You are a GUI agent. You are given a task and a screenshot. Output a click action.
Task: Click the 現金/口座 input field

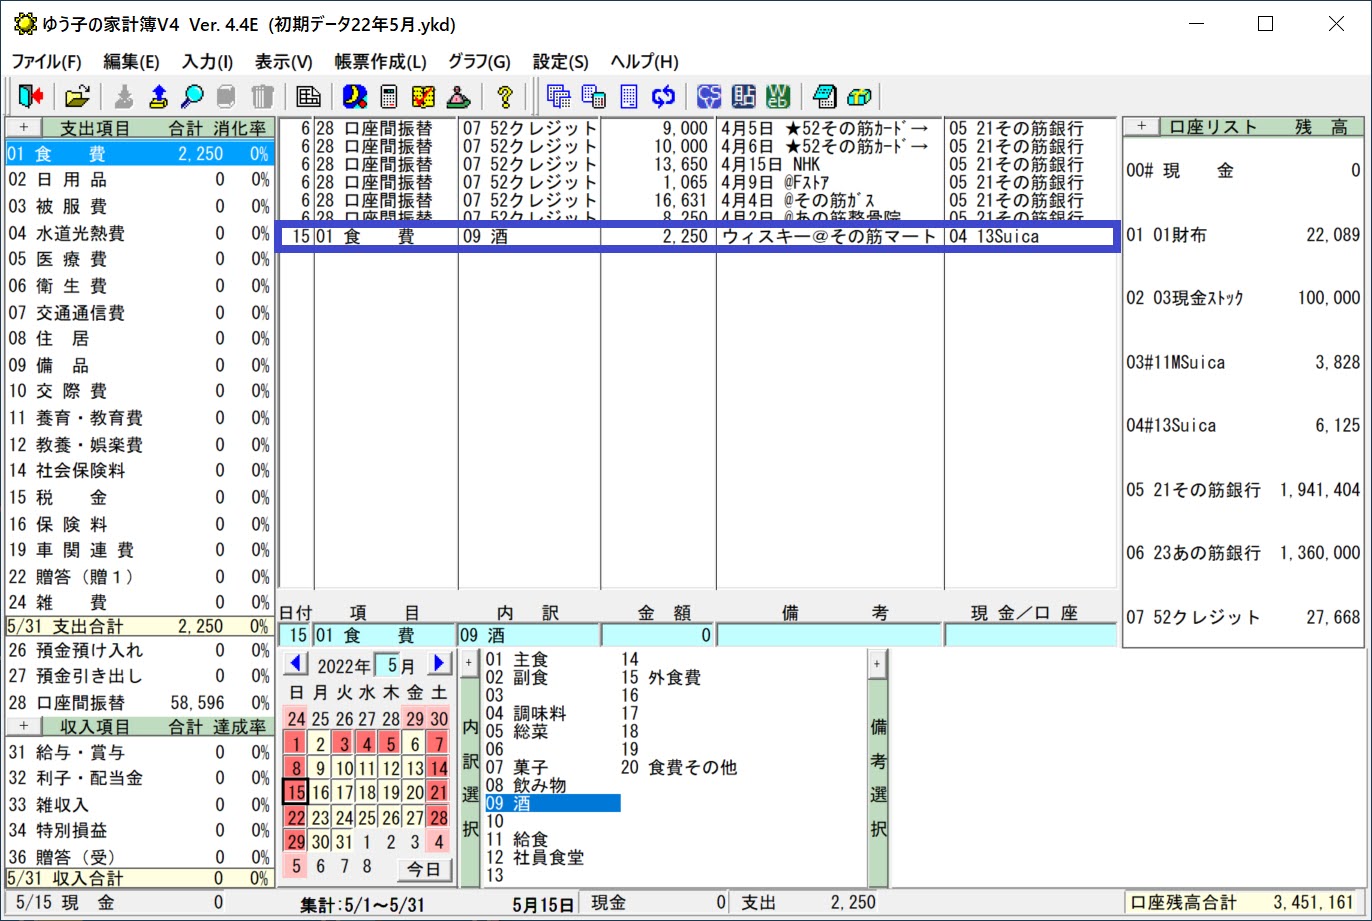click(x=1030, y=635)
